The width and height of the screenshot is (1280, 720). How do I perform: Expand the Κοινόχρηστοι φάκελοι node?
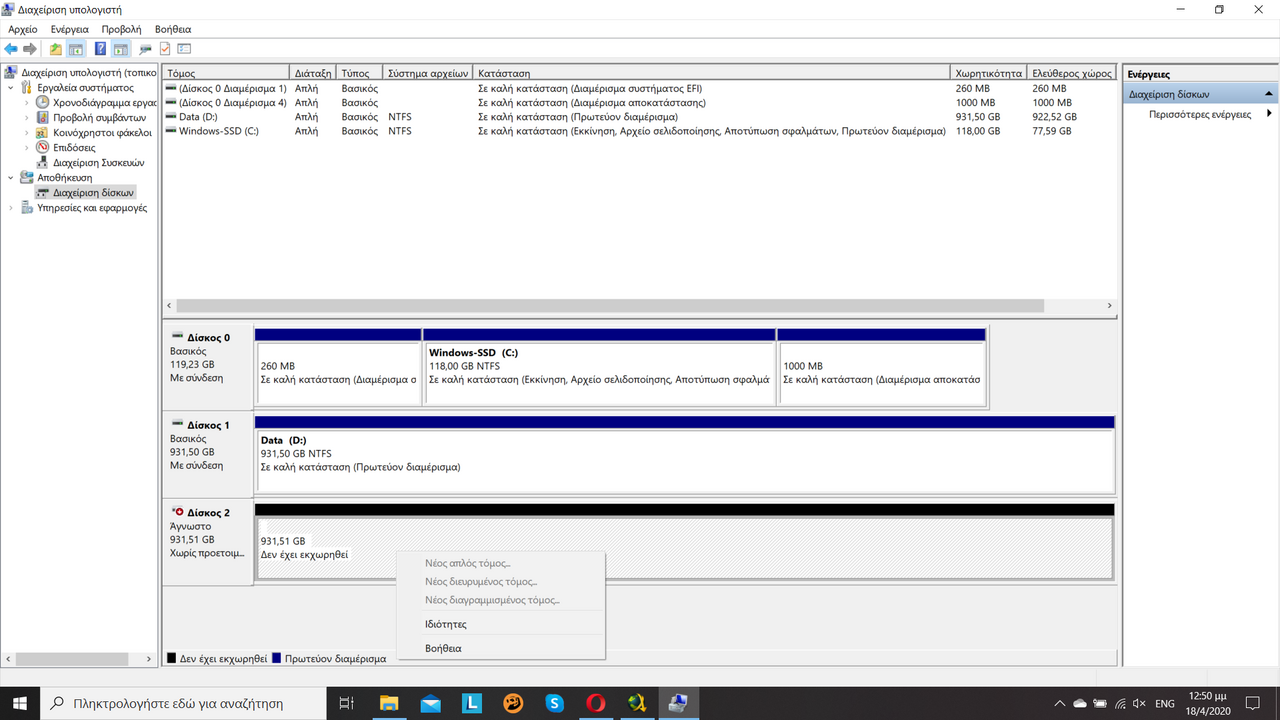point(27,132)
